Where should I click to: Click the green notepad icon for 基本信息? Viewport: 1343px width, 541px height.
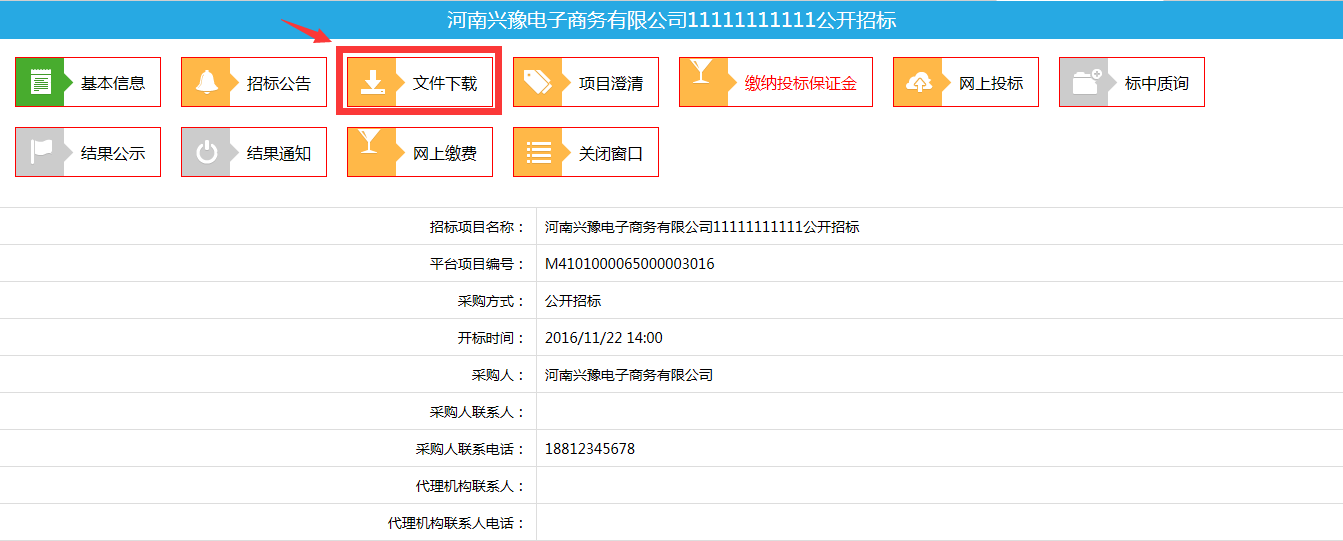tap(40, 82)
